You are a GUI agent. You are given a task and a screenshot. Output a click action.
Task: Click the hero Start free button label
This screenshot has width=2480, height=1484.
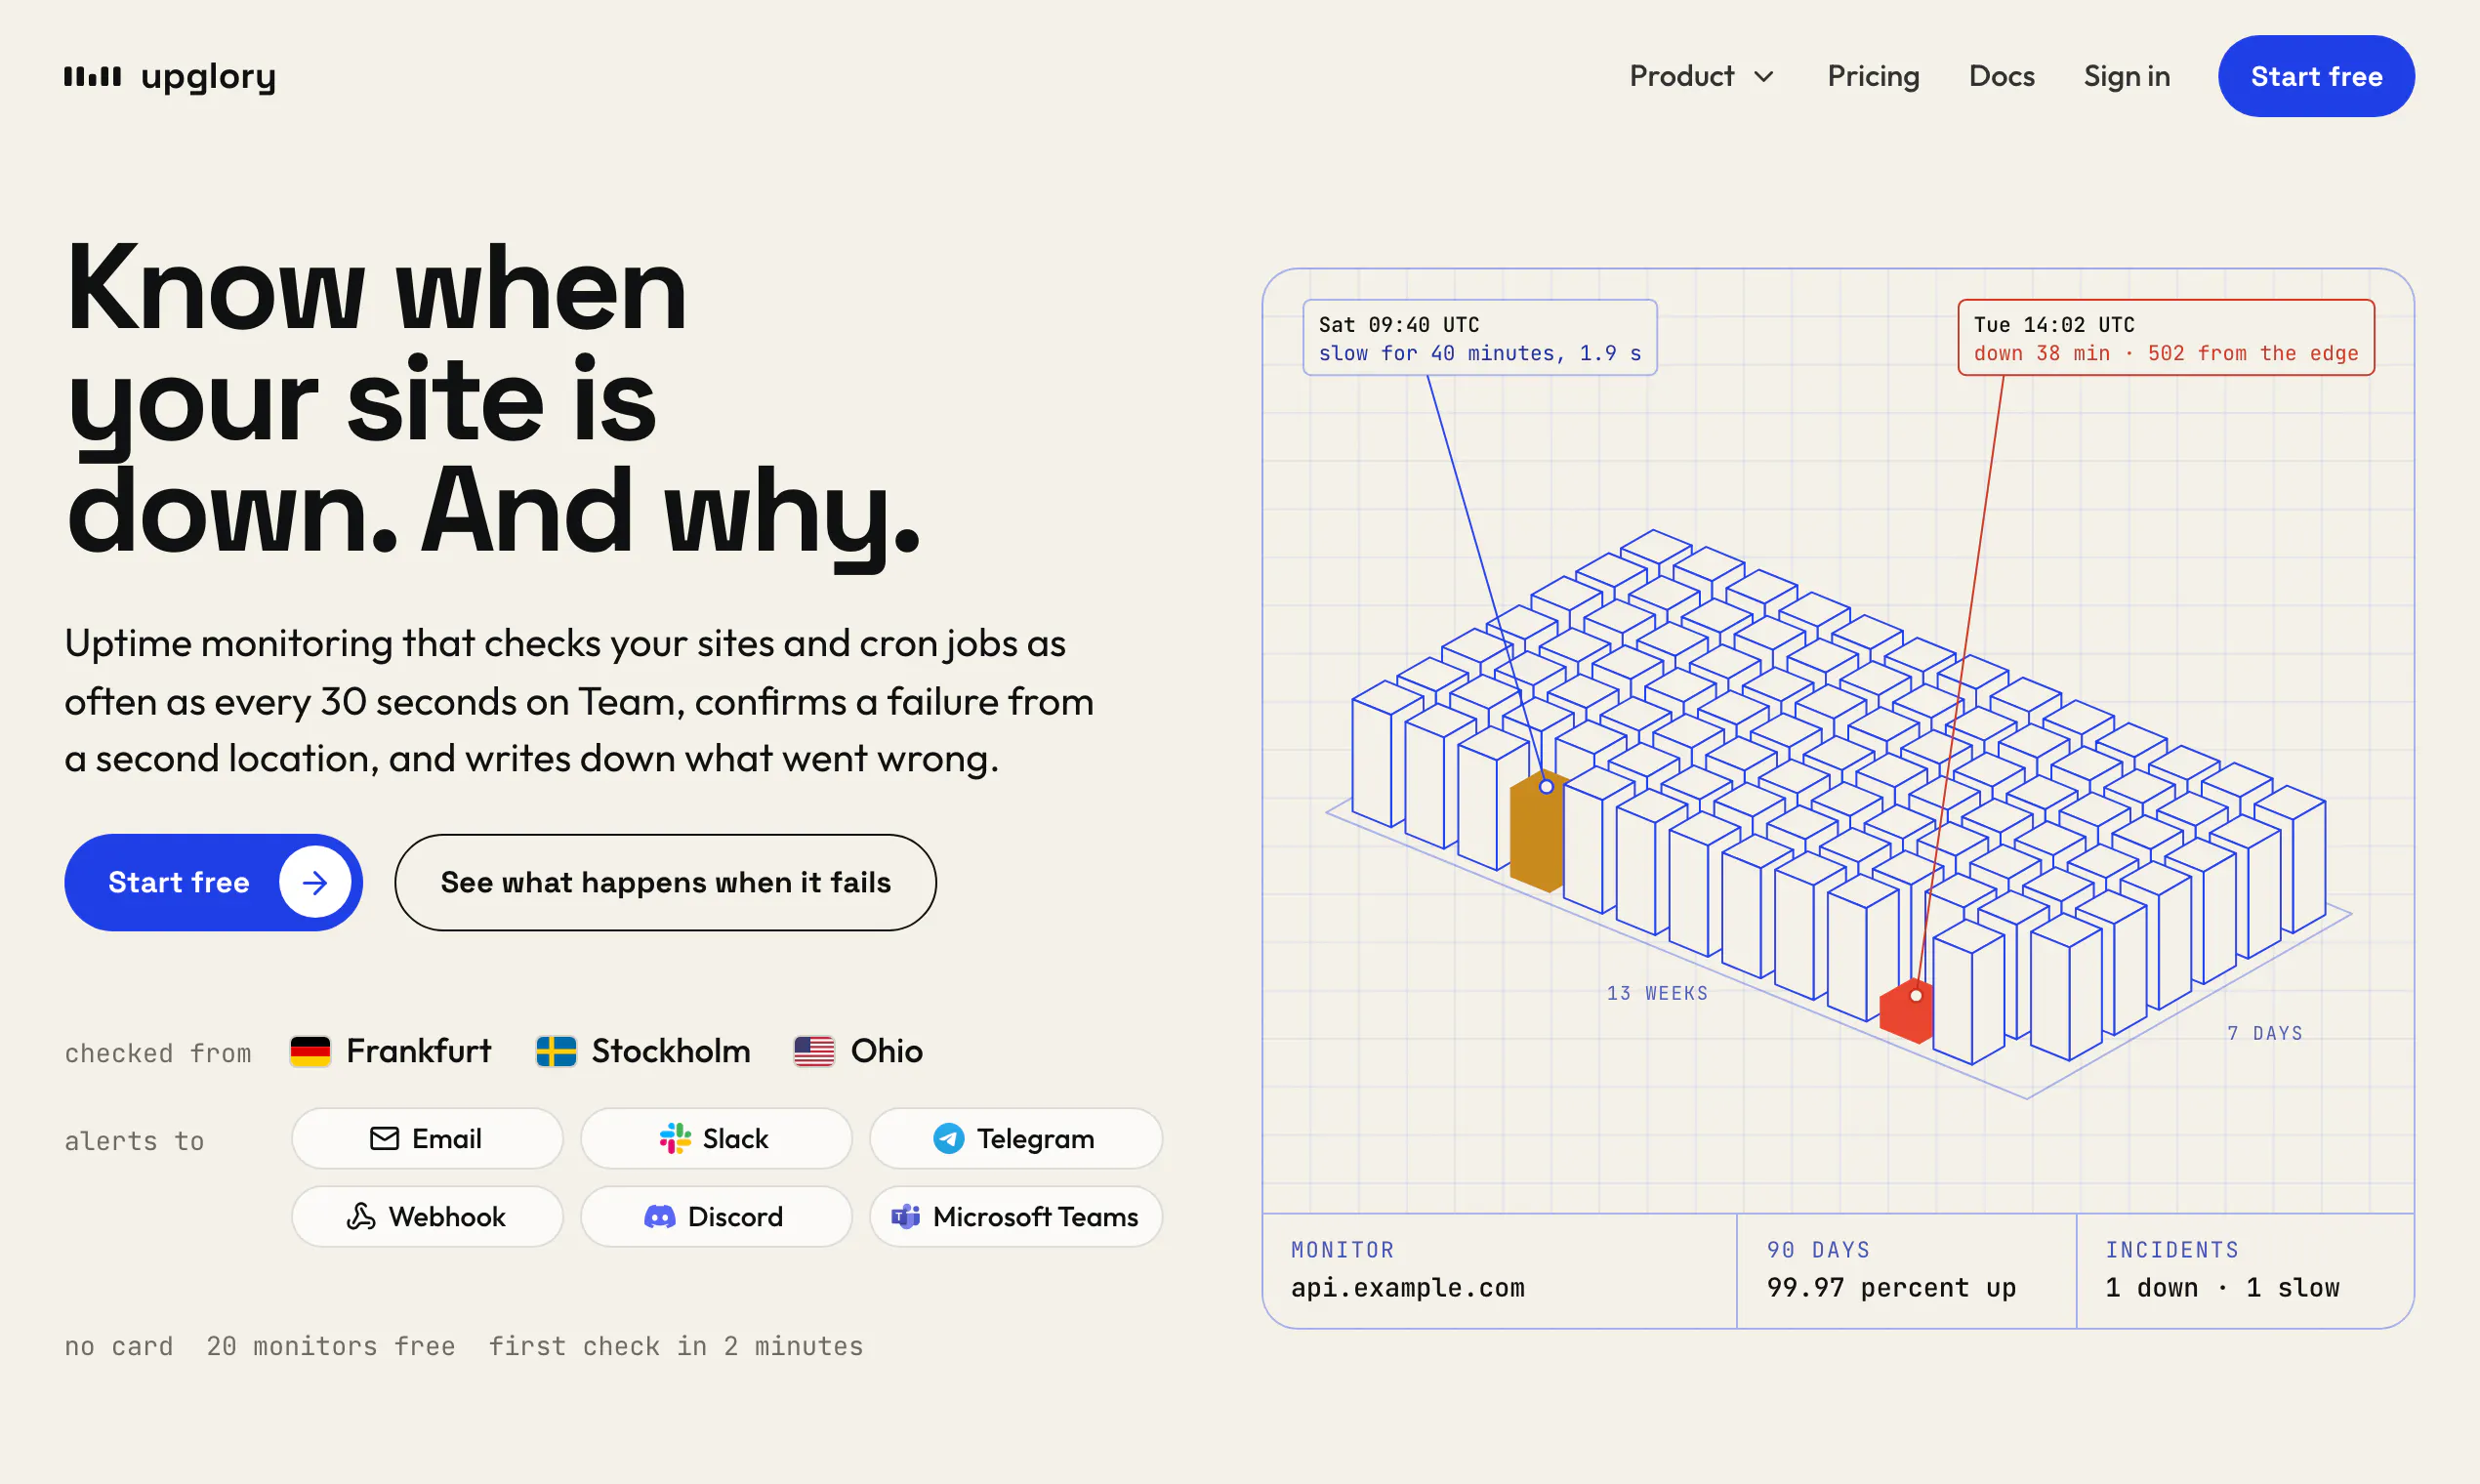pos(178,882)
